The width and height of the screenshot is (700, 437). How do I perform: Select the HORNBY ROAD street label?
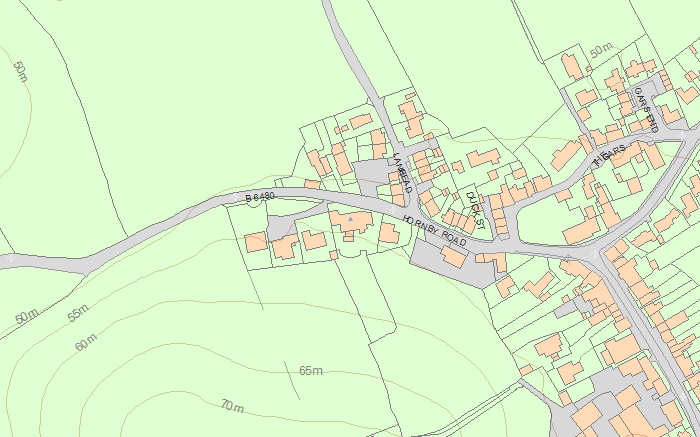(x=434, y=231)
